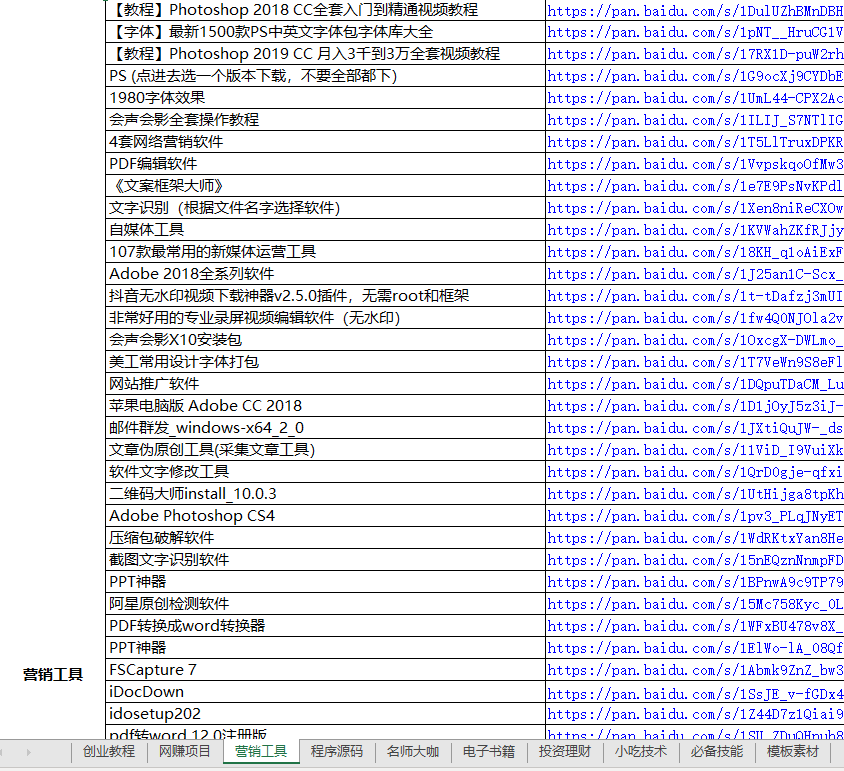The height and width of the screenshot is (771, 844).
Task: Open the 必备技能 sheet
Action: tap(716, 751)
